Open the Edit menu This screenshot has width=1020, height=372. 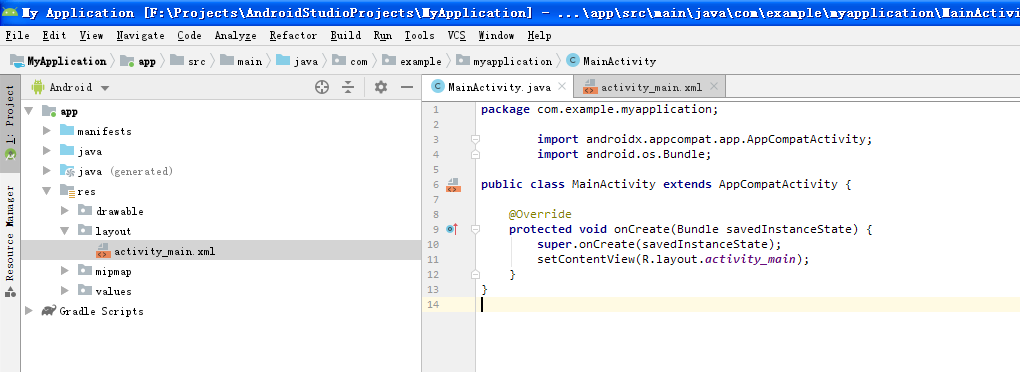coord(55,36)
